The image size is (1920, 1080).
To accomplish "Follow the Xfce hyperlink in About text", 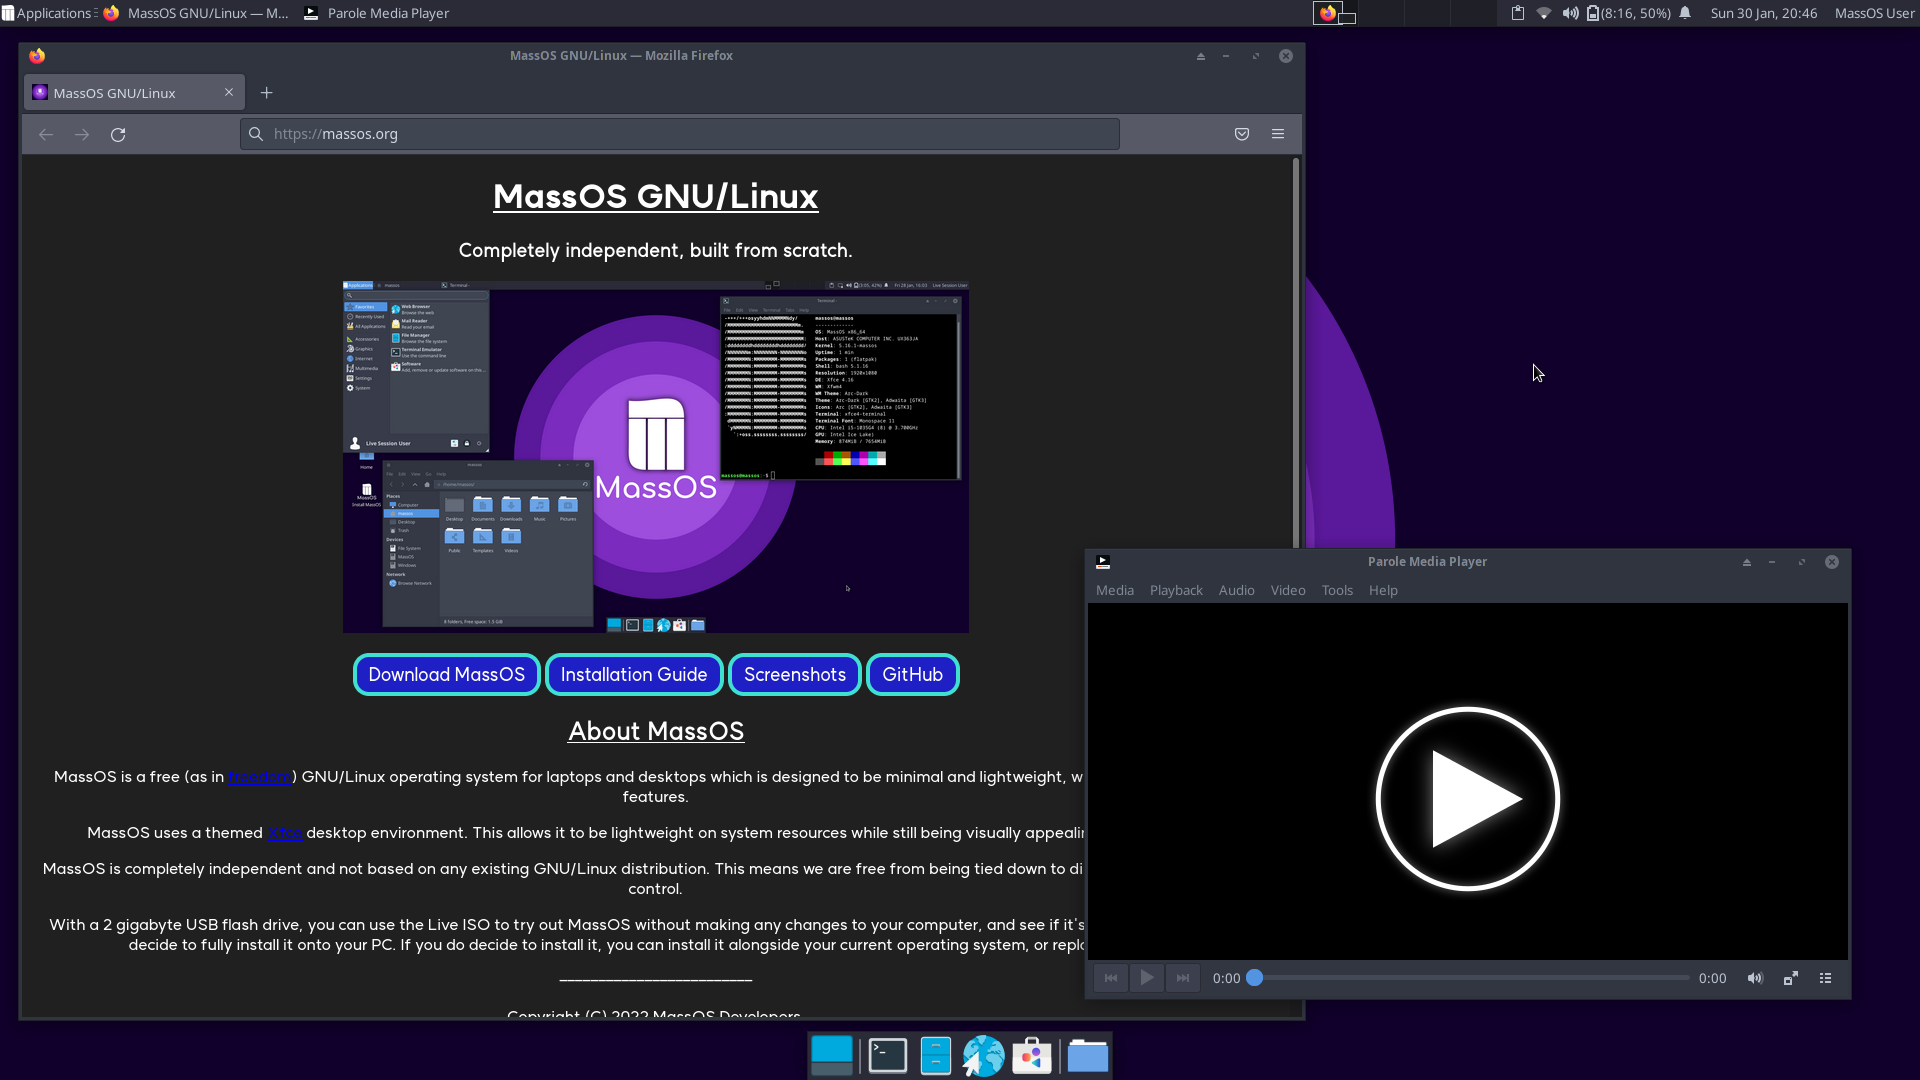I will [284, 833].
